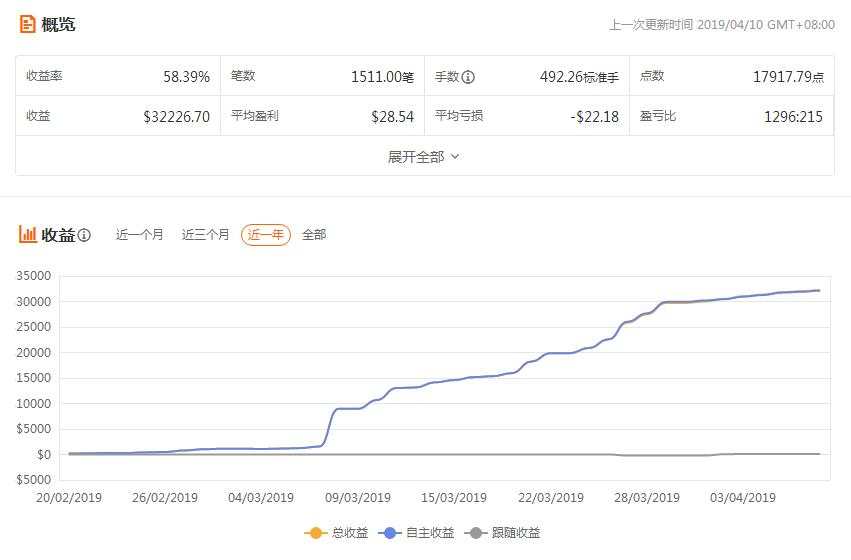Click the x-axis date 09/03/2019
The width and height of the screenshot is (851, 560).
358,498
